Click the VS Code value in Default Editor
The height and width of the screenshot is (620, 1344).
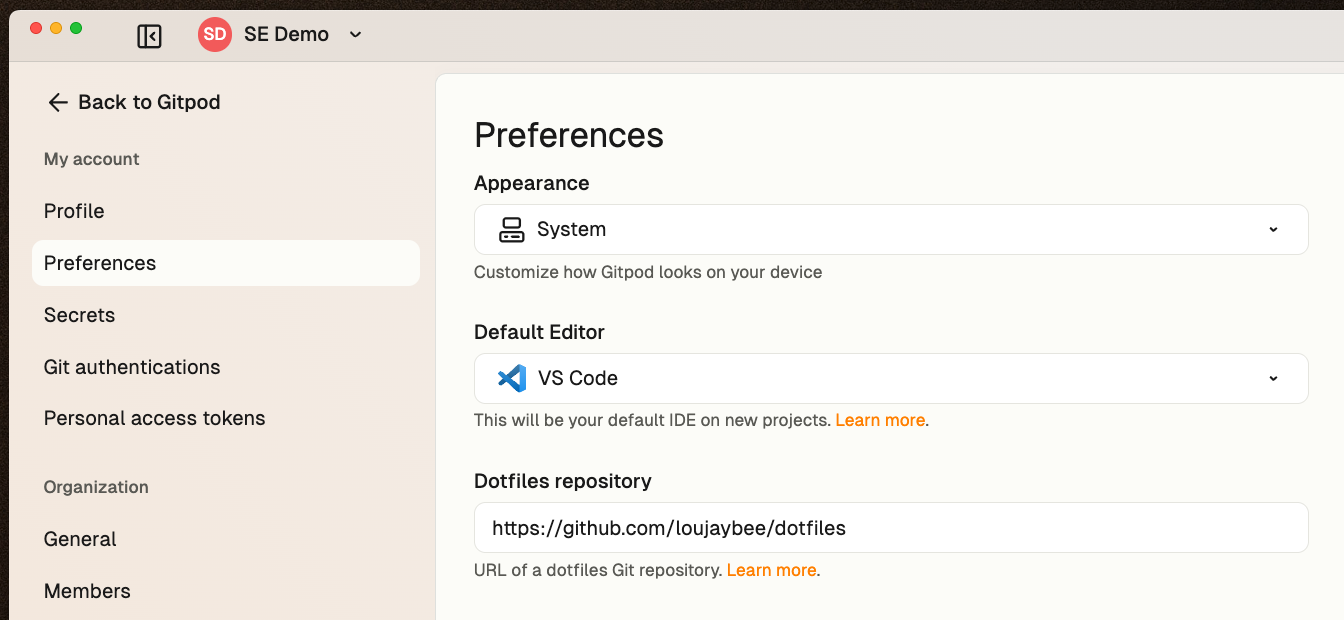tap(578, 378)
